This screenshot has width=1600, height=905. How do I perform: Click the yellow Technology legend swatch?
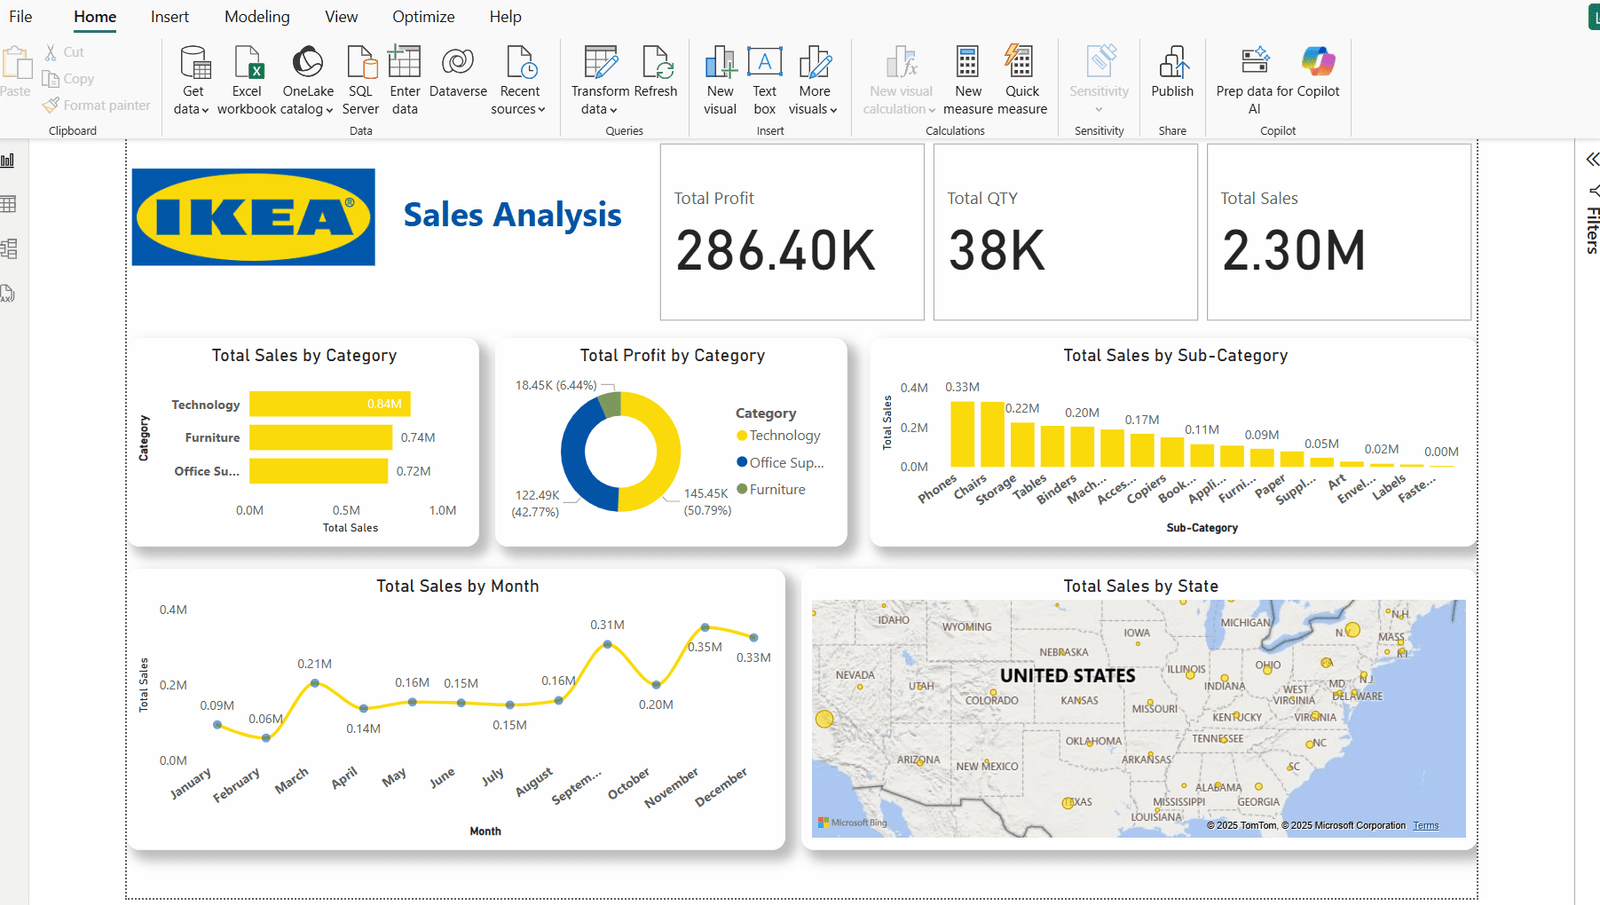[742, 435]
